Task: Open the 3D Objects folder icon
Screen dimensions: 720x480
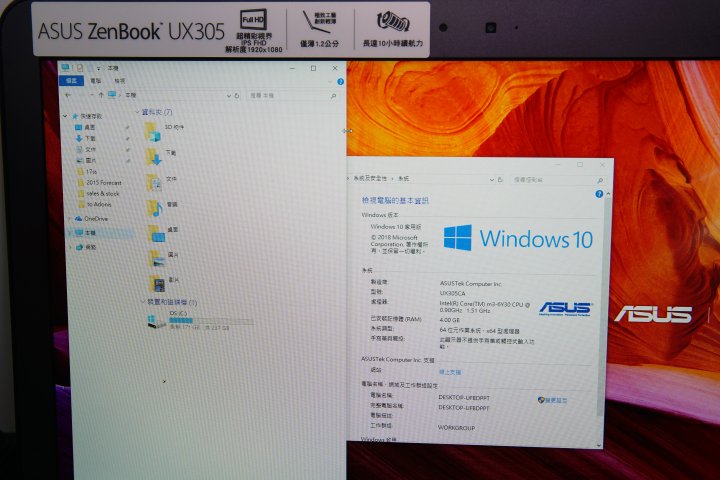Action: pyautogui.click(x=153, y=132)
